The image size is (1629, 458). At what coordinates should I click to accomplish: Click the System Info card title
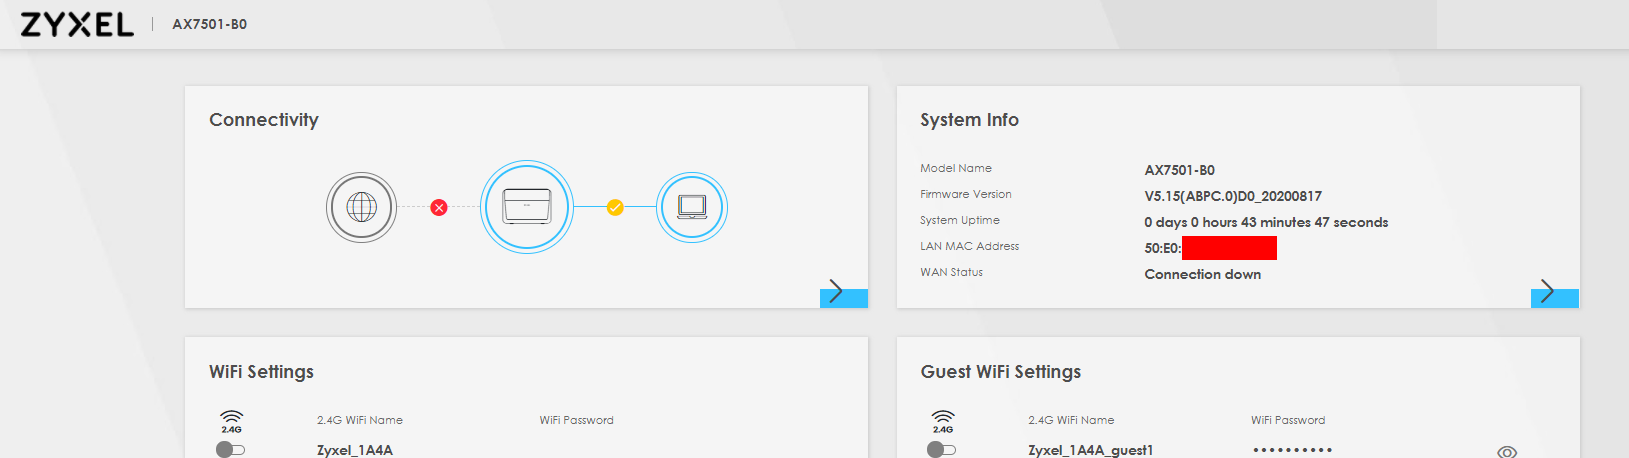click(x=969, y=120)
